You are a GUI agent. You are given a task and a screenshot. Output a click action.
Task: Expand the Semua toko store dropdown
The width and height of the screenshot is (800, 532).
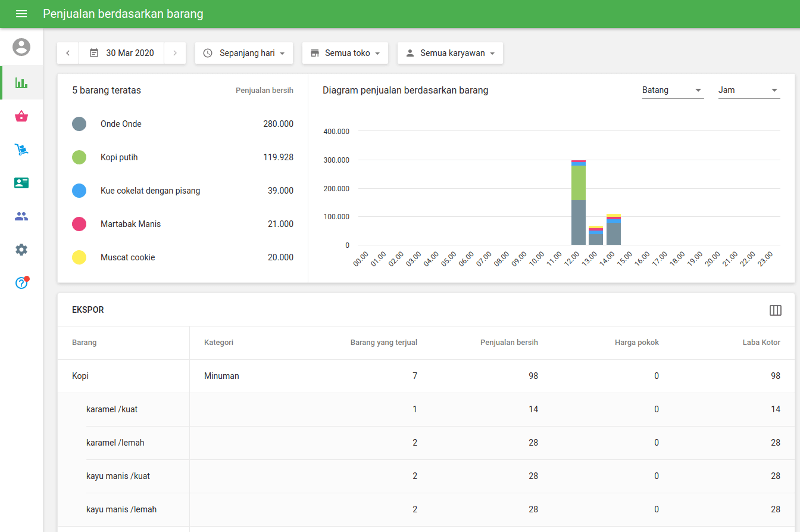tap(344, 53)
